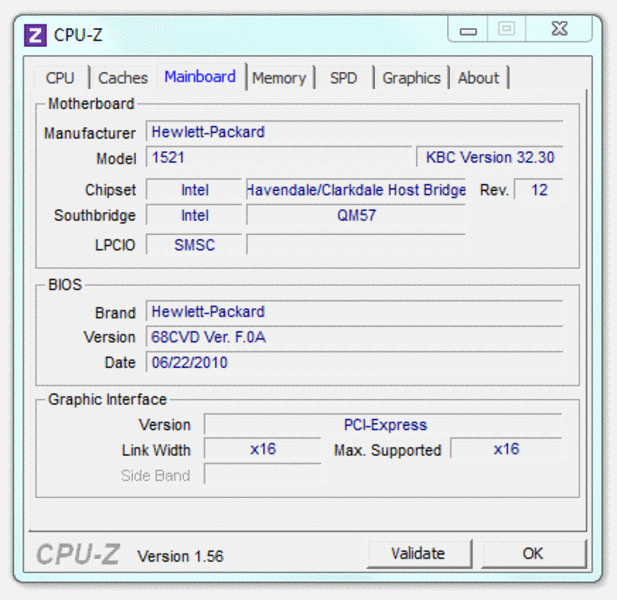Click the Chipset vendor field Intel
The width and height of the screenshot is (617, 600).
(x=194, y=190)
